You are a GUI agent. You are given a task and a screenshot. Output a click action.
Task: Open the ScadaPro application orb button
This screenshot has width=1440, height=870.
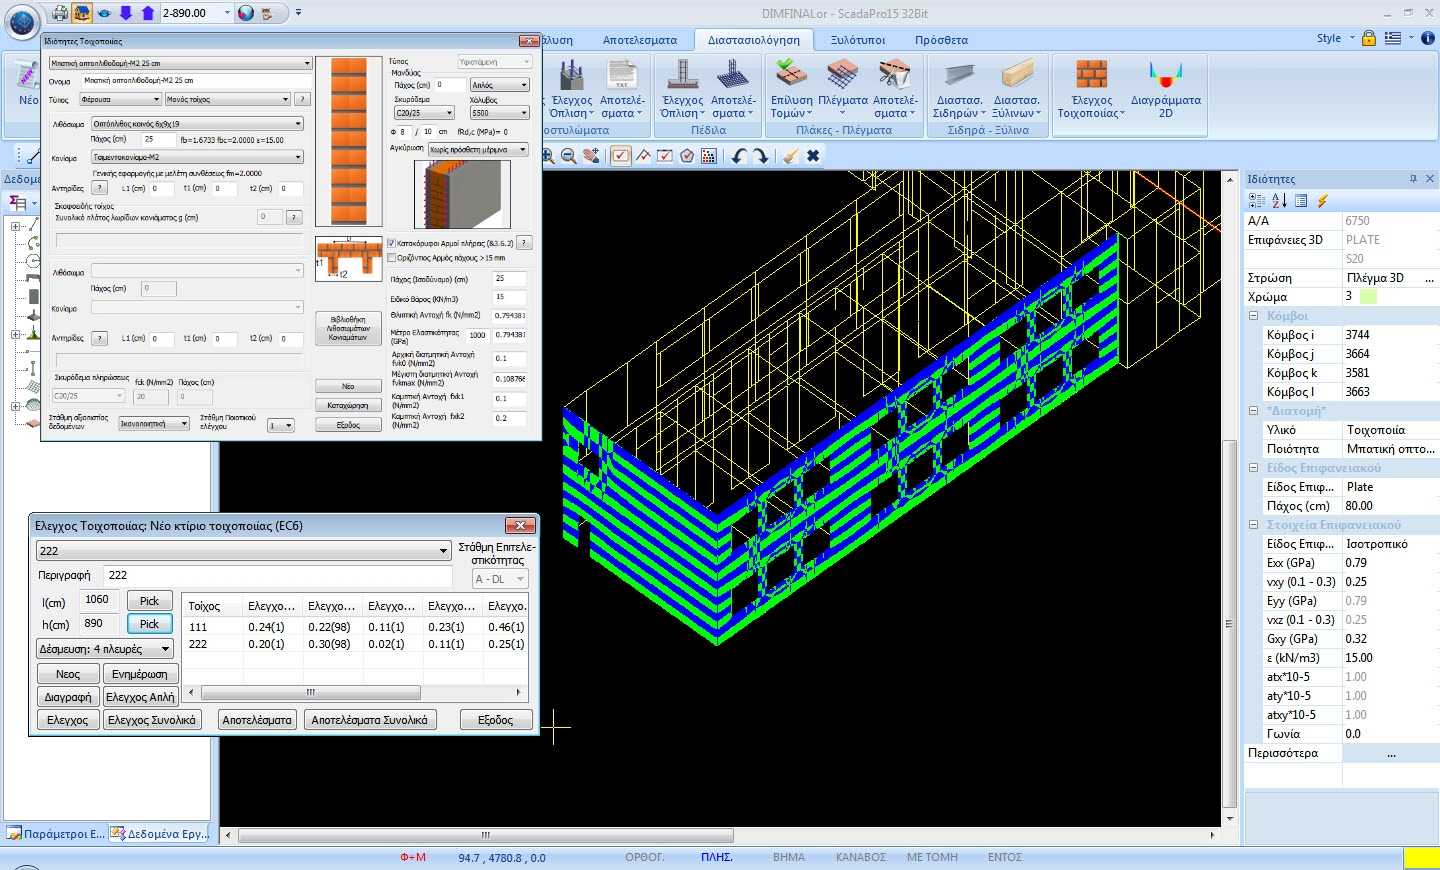tap(22, 20)
